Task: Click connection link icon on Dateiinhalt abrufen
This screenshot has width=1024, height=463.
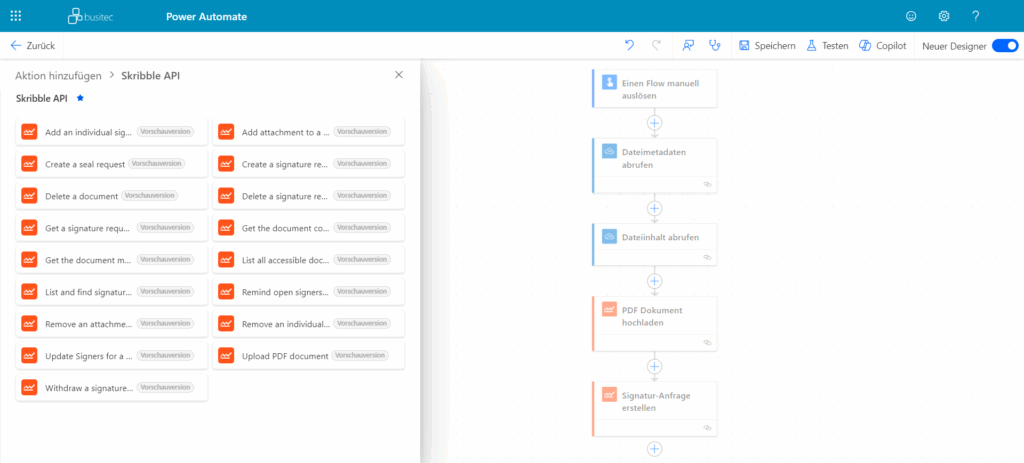Action: point(707,257)
